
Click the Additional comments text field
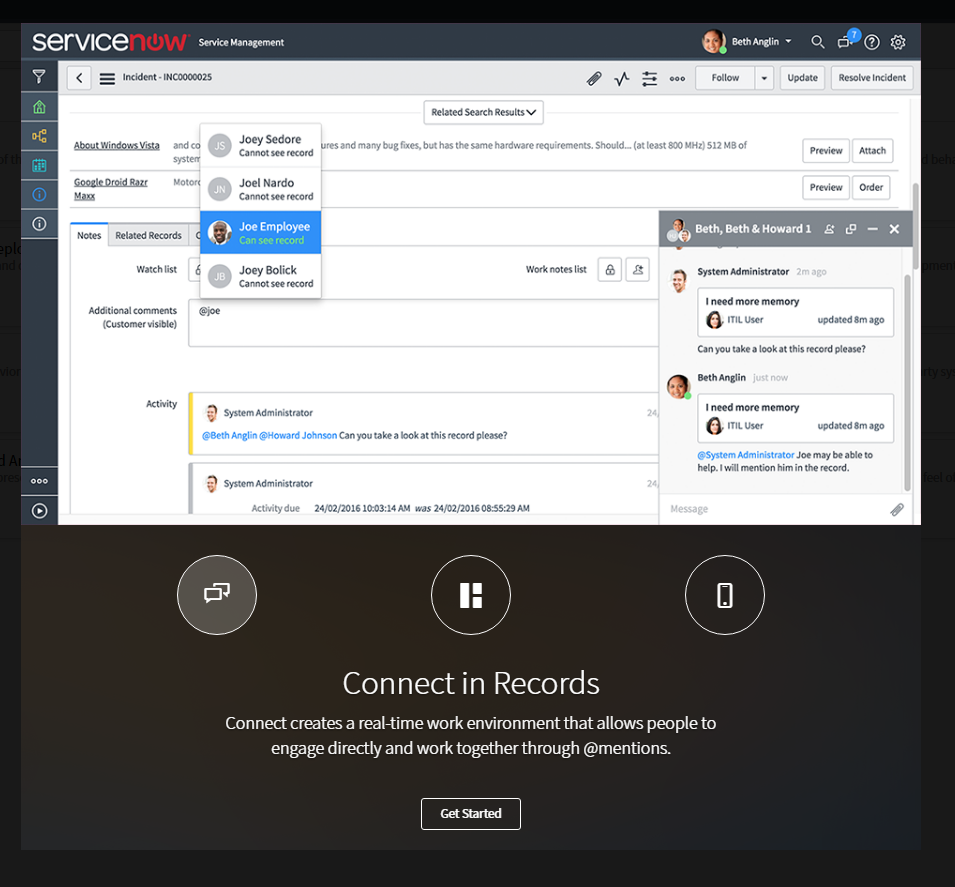pos(423,323)
